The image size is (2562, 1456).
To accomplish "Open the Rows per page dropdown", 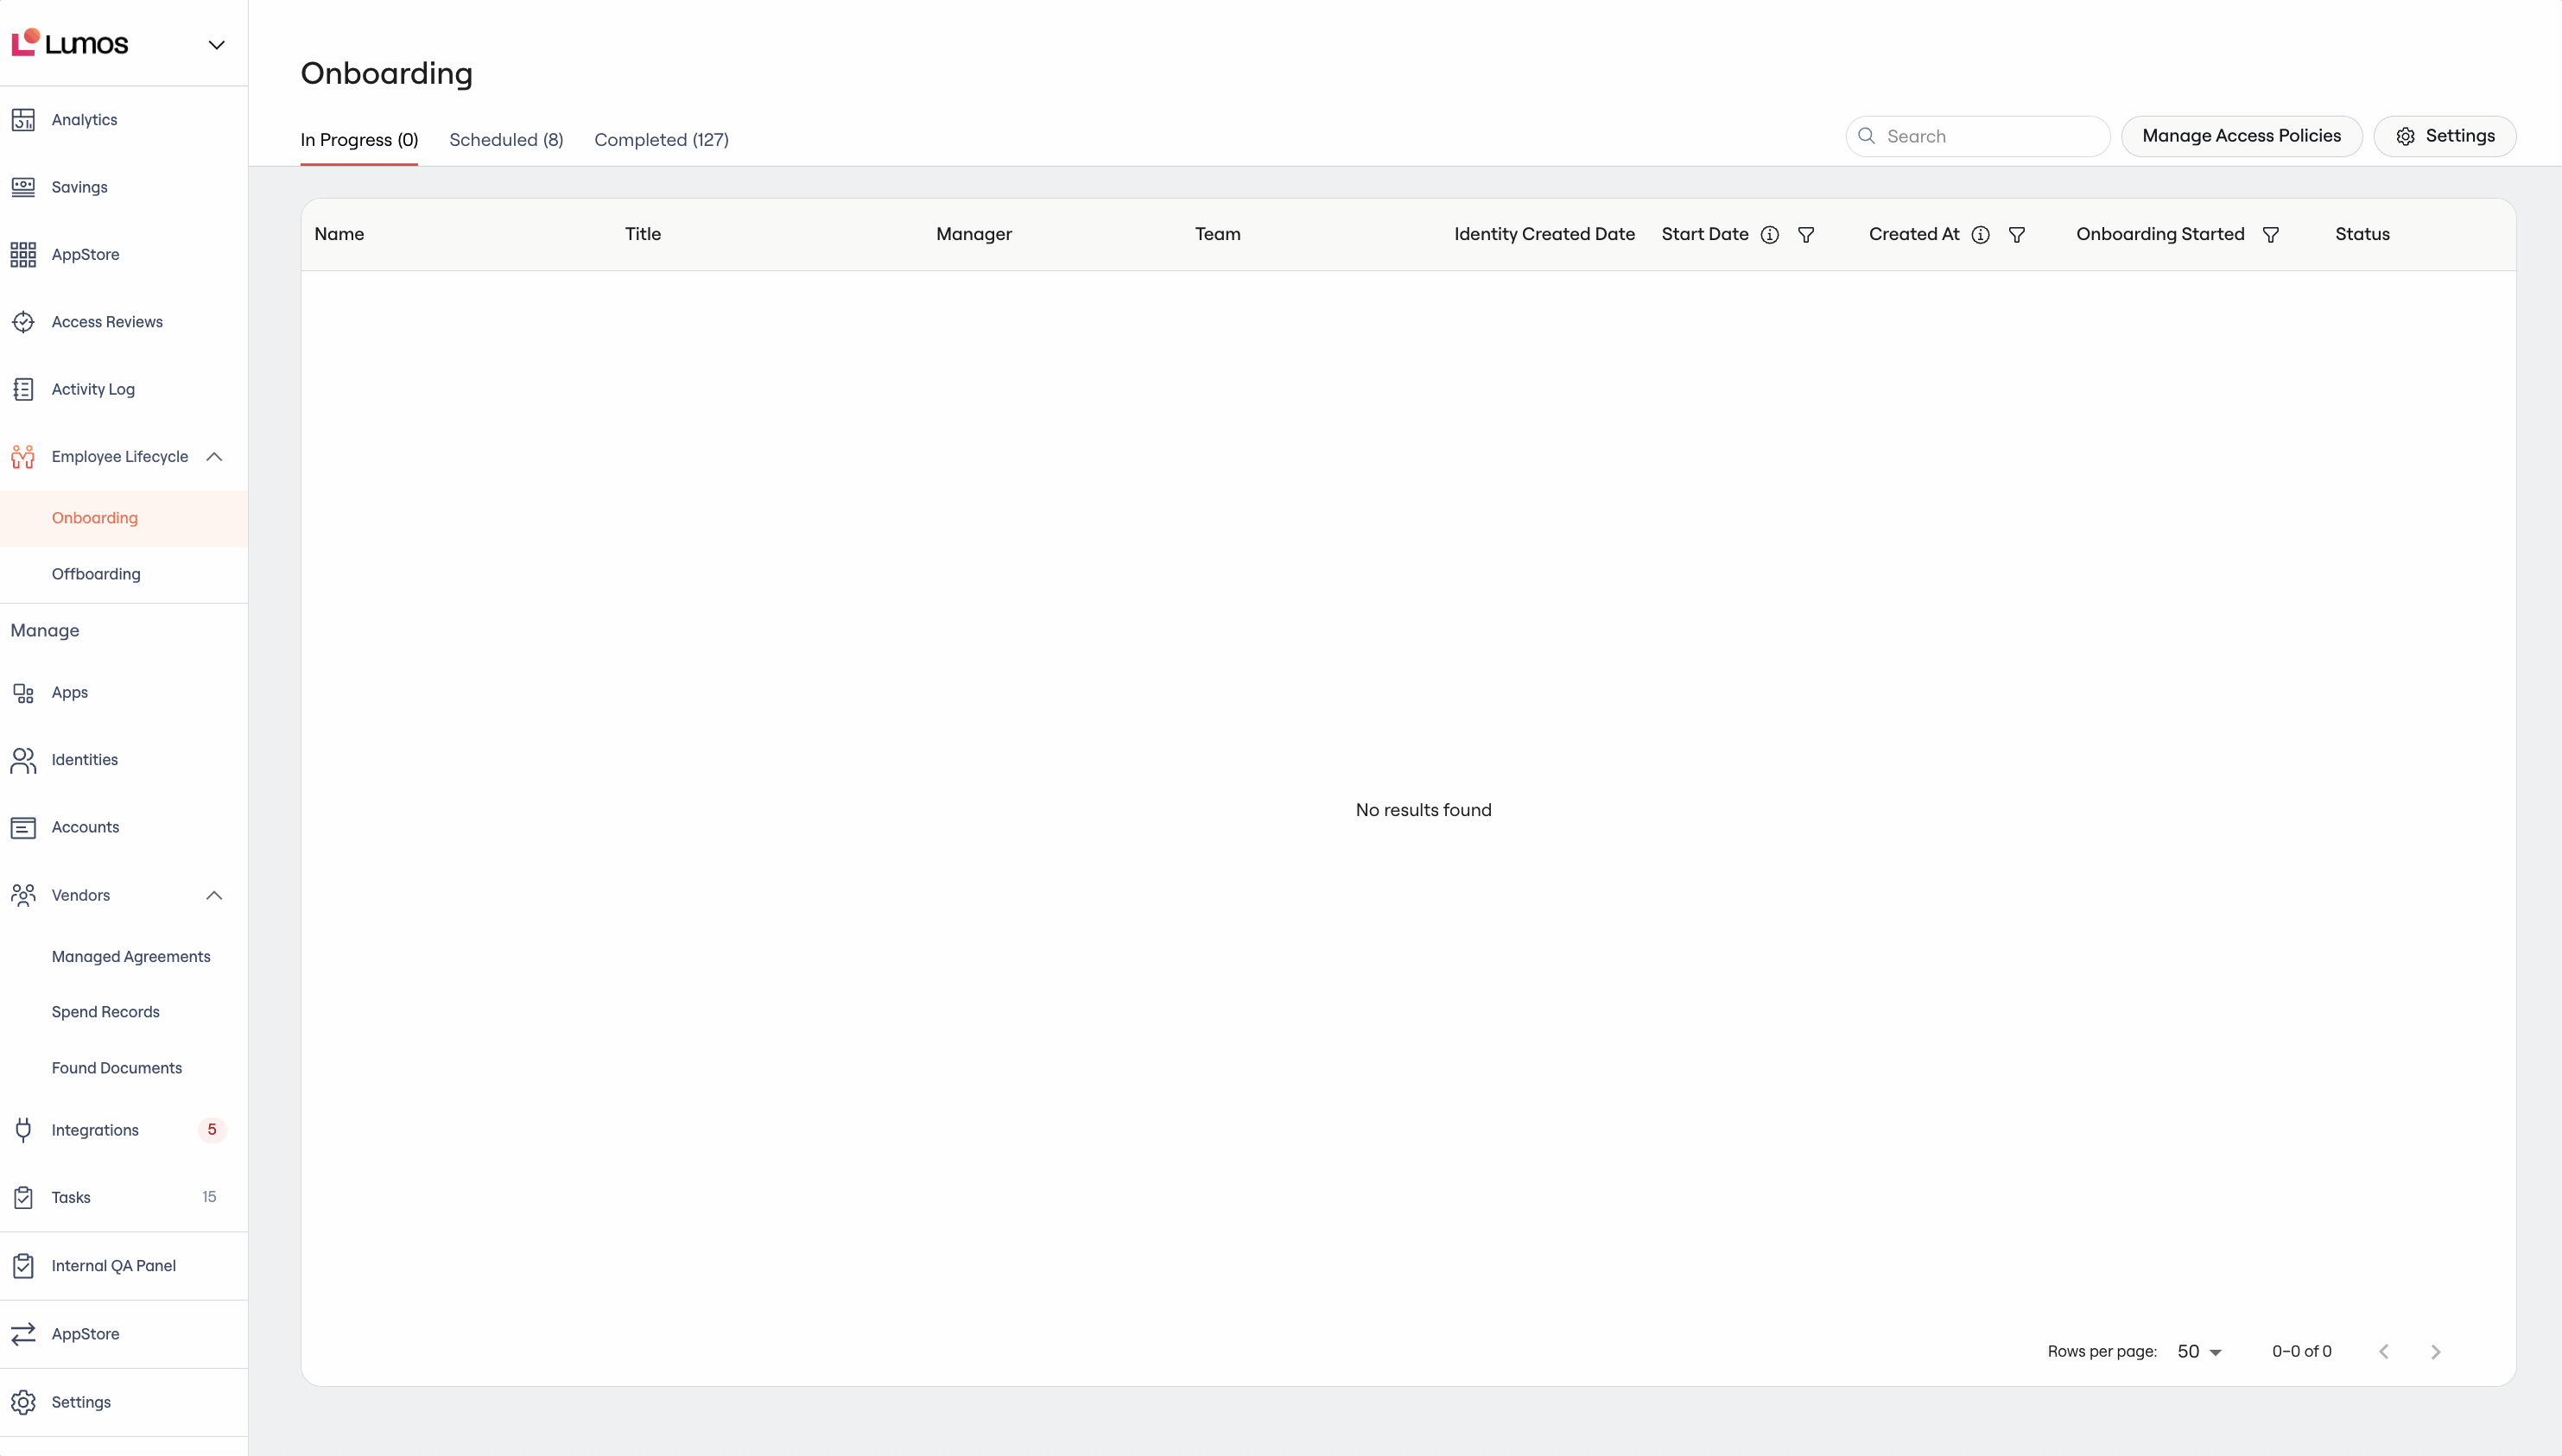I will (x=2199, y=1352).
